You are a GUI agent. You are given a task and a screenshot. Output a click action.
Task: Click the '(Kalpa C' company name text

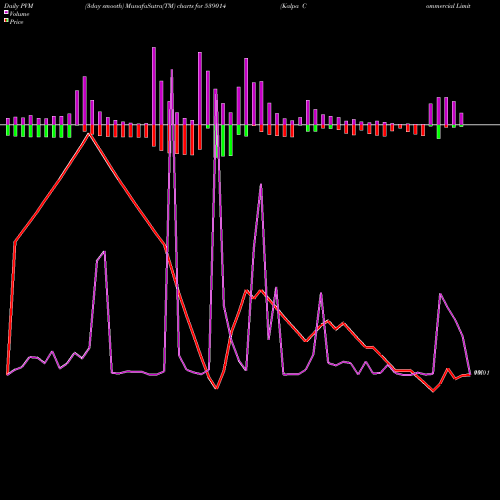pyautogui.click(x=293, y=6)
